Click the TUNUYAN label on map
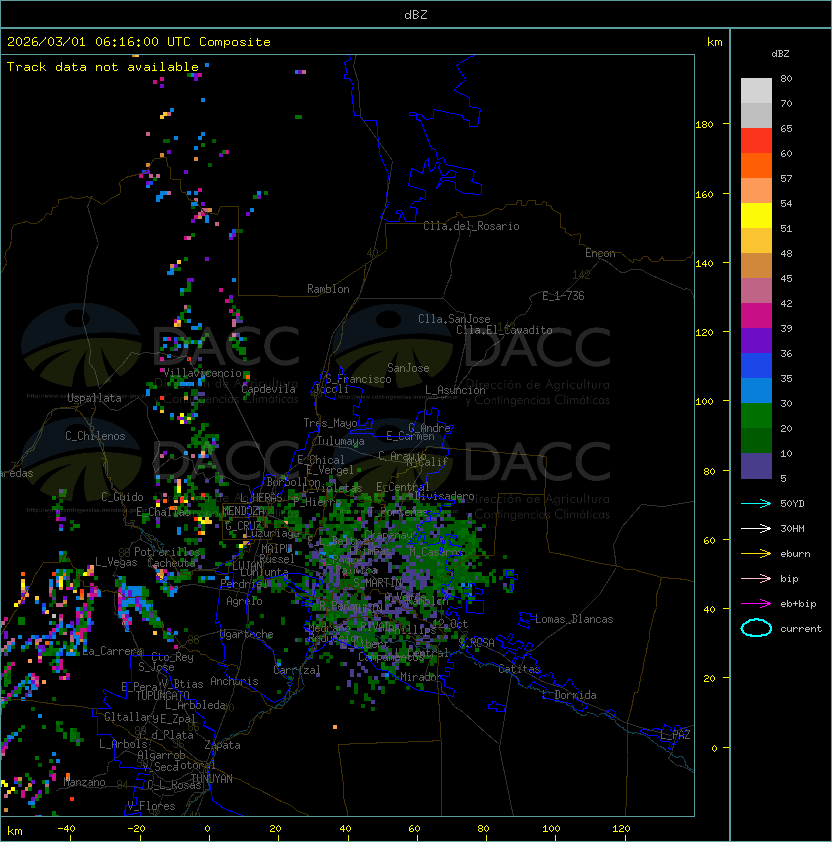 (x=212, y=778)
